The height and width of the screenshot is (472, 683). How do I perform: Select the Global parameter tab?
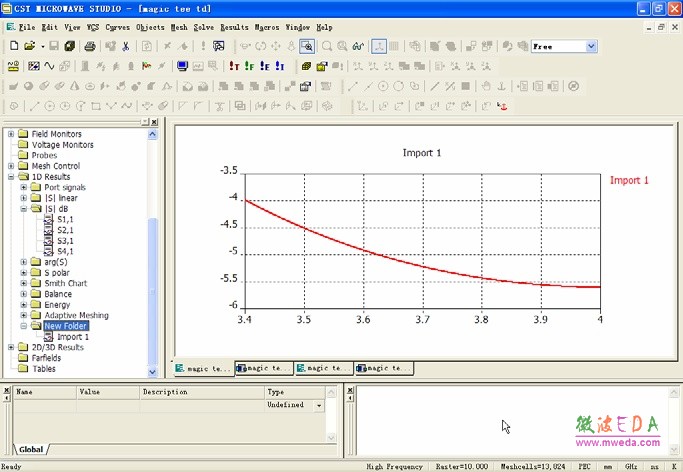coord(31,449)
